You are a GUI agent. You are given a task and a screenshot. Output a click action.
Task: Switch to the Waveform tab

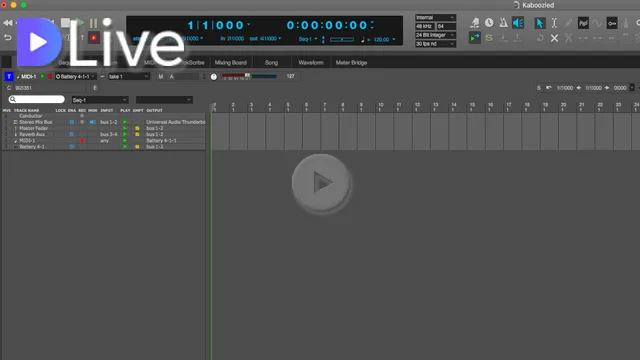[311, 62]
